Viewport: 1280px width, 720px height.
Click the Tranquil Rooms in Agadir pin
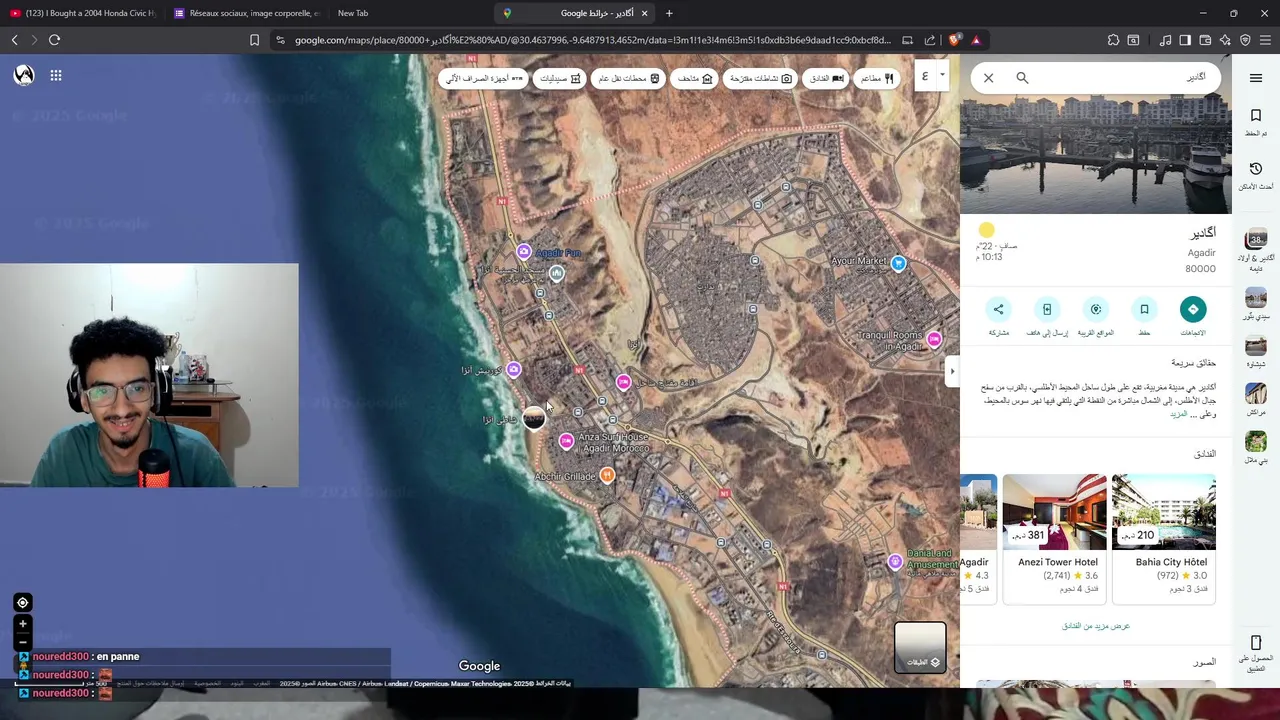pyautogui.click(x=934, y=340)
